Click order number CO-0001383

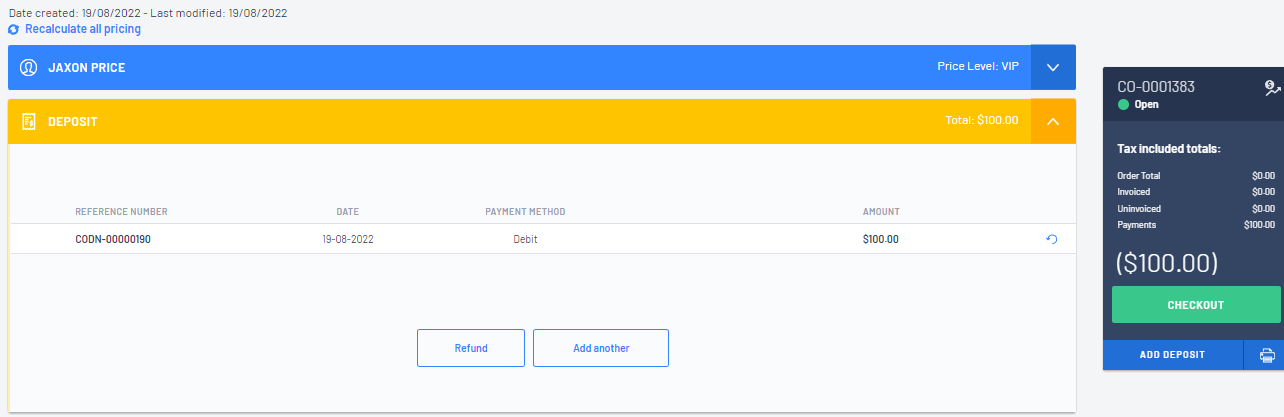1156,87
